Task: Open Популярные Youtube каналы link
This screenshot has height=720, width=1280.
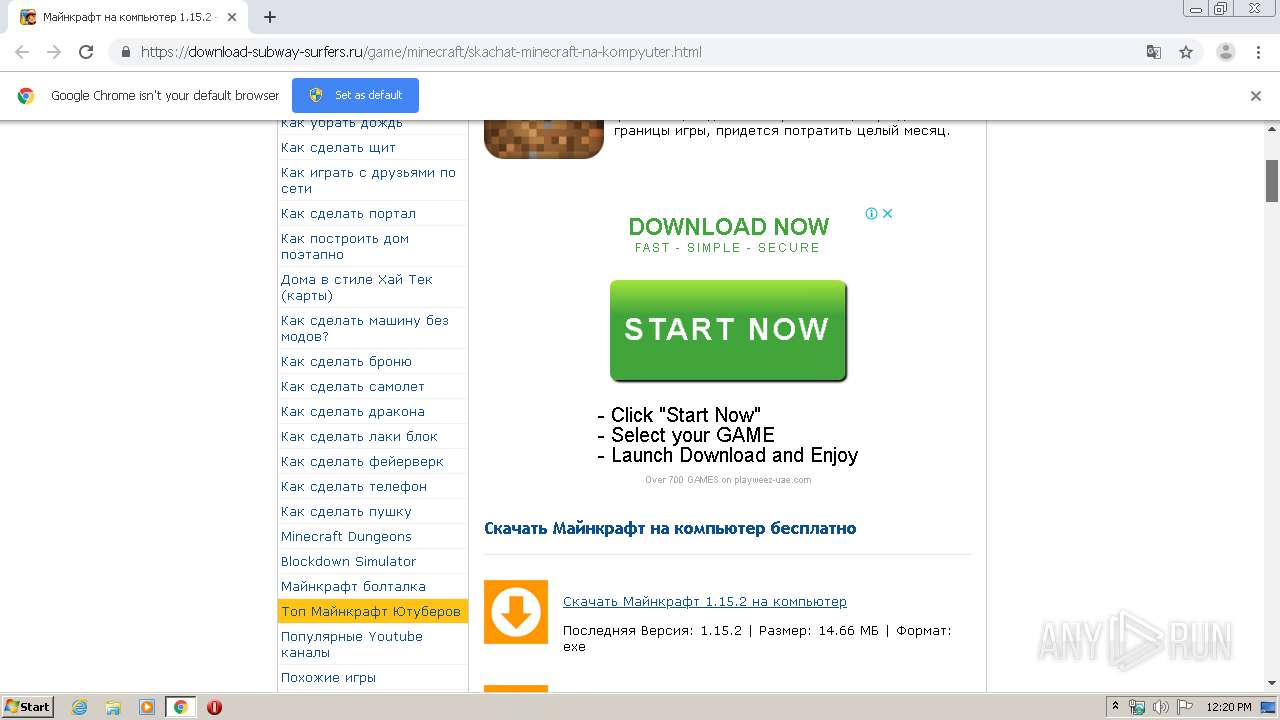Action: click(352, 644)
